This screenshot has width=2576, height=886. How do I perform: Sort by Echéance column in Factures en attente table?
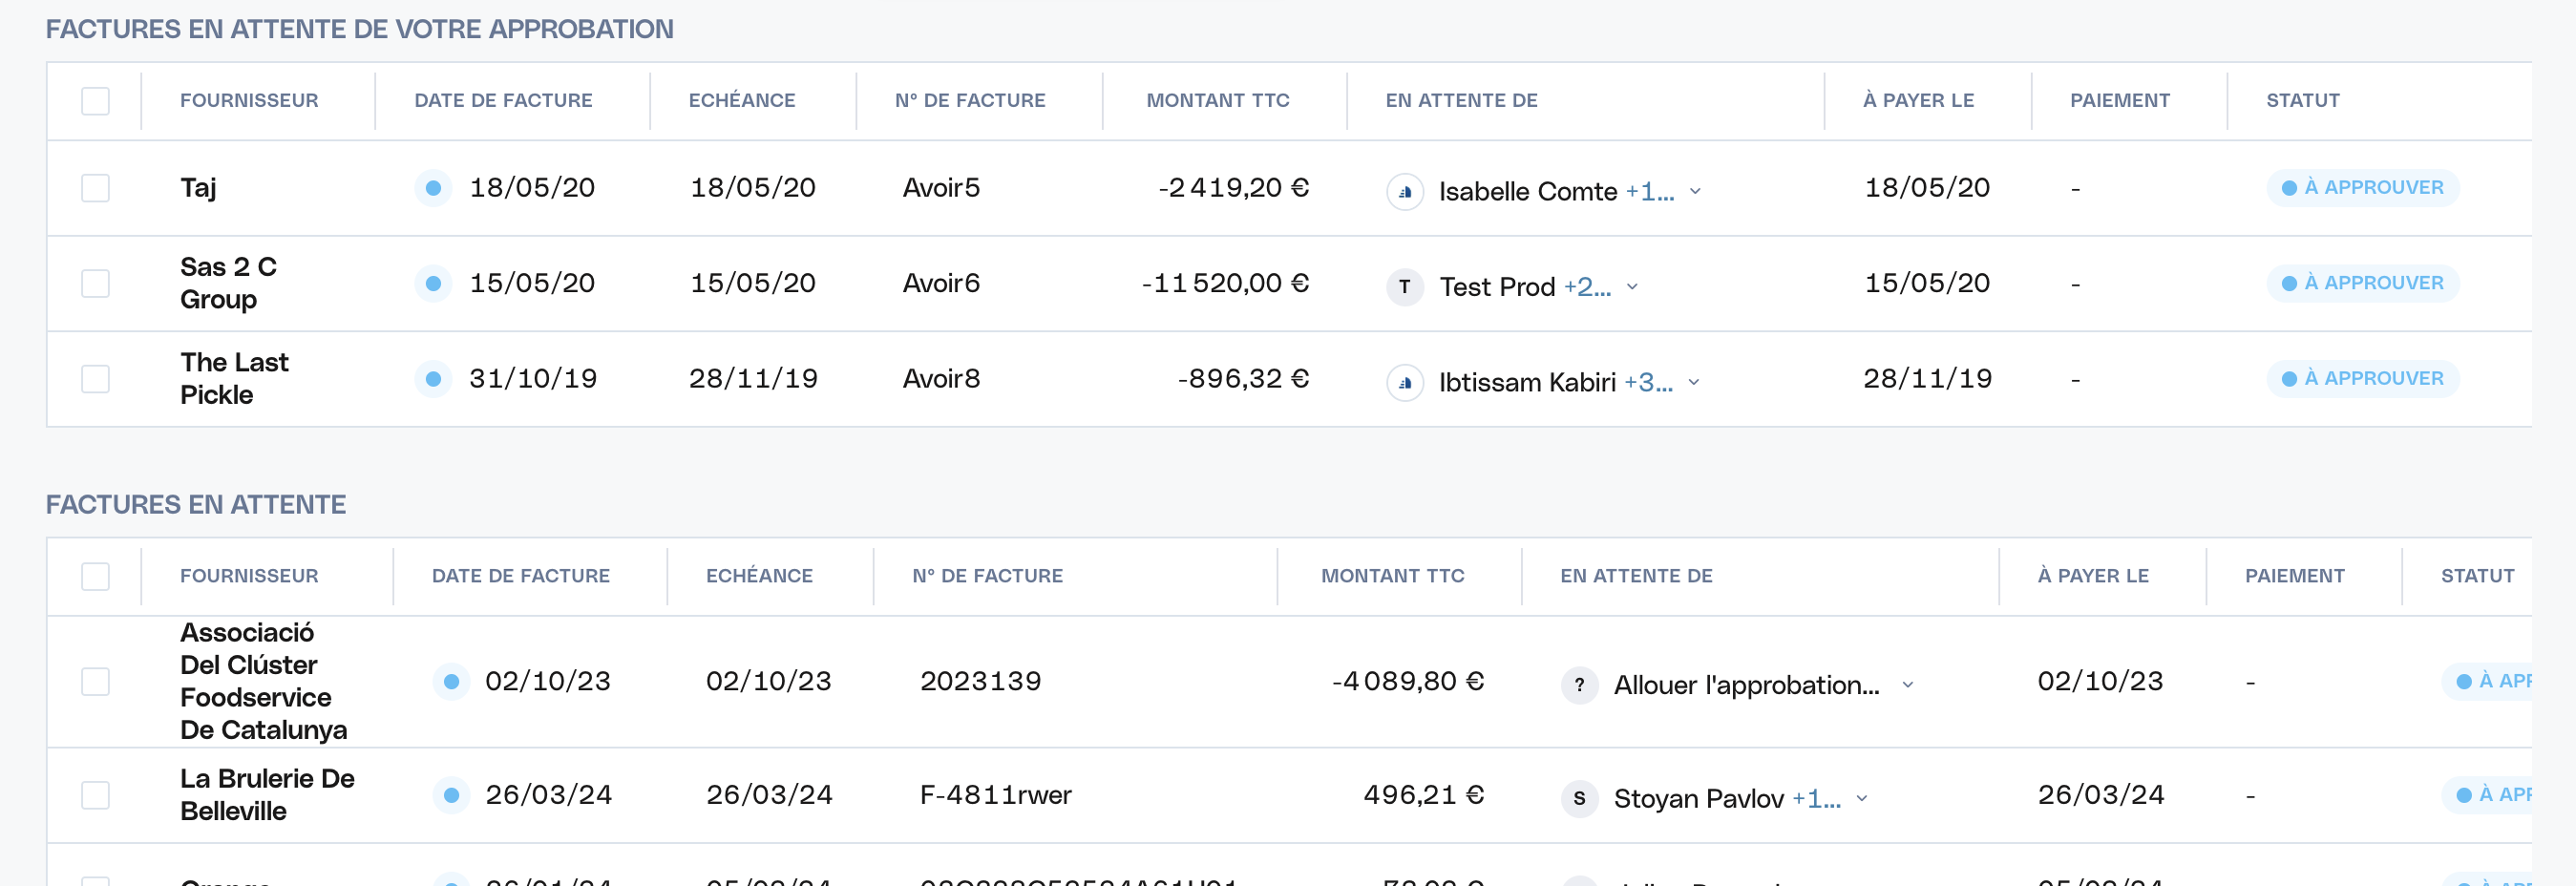(759, 576)
